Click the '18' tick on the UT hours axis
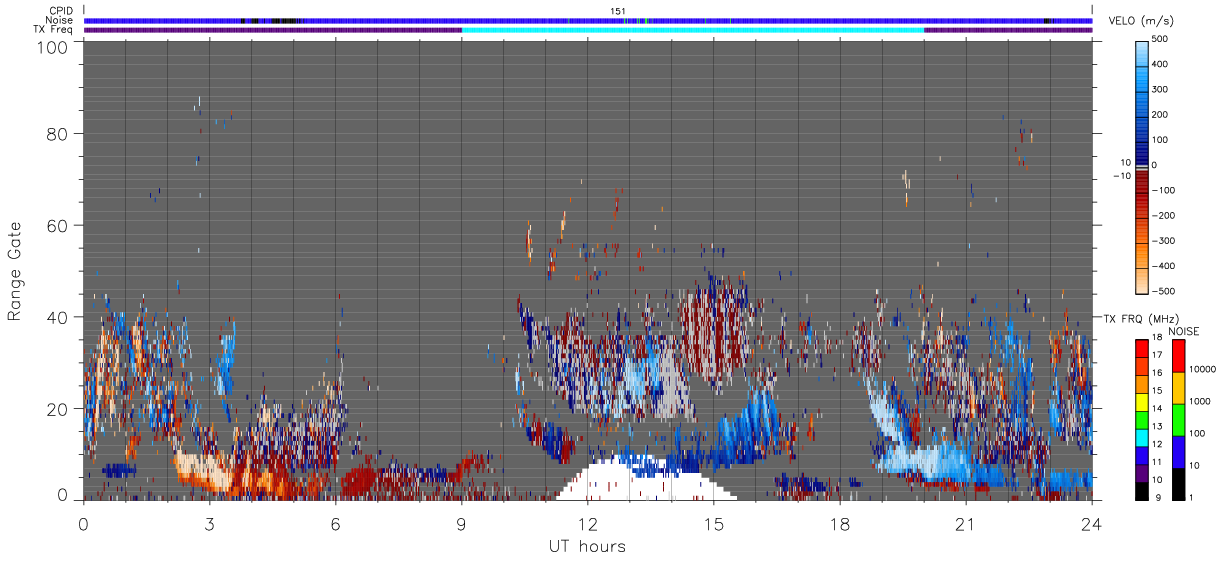Image resolution: width=1228 pixels, height=567 pixels. [x=840, y=523]
